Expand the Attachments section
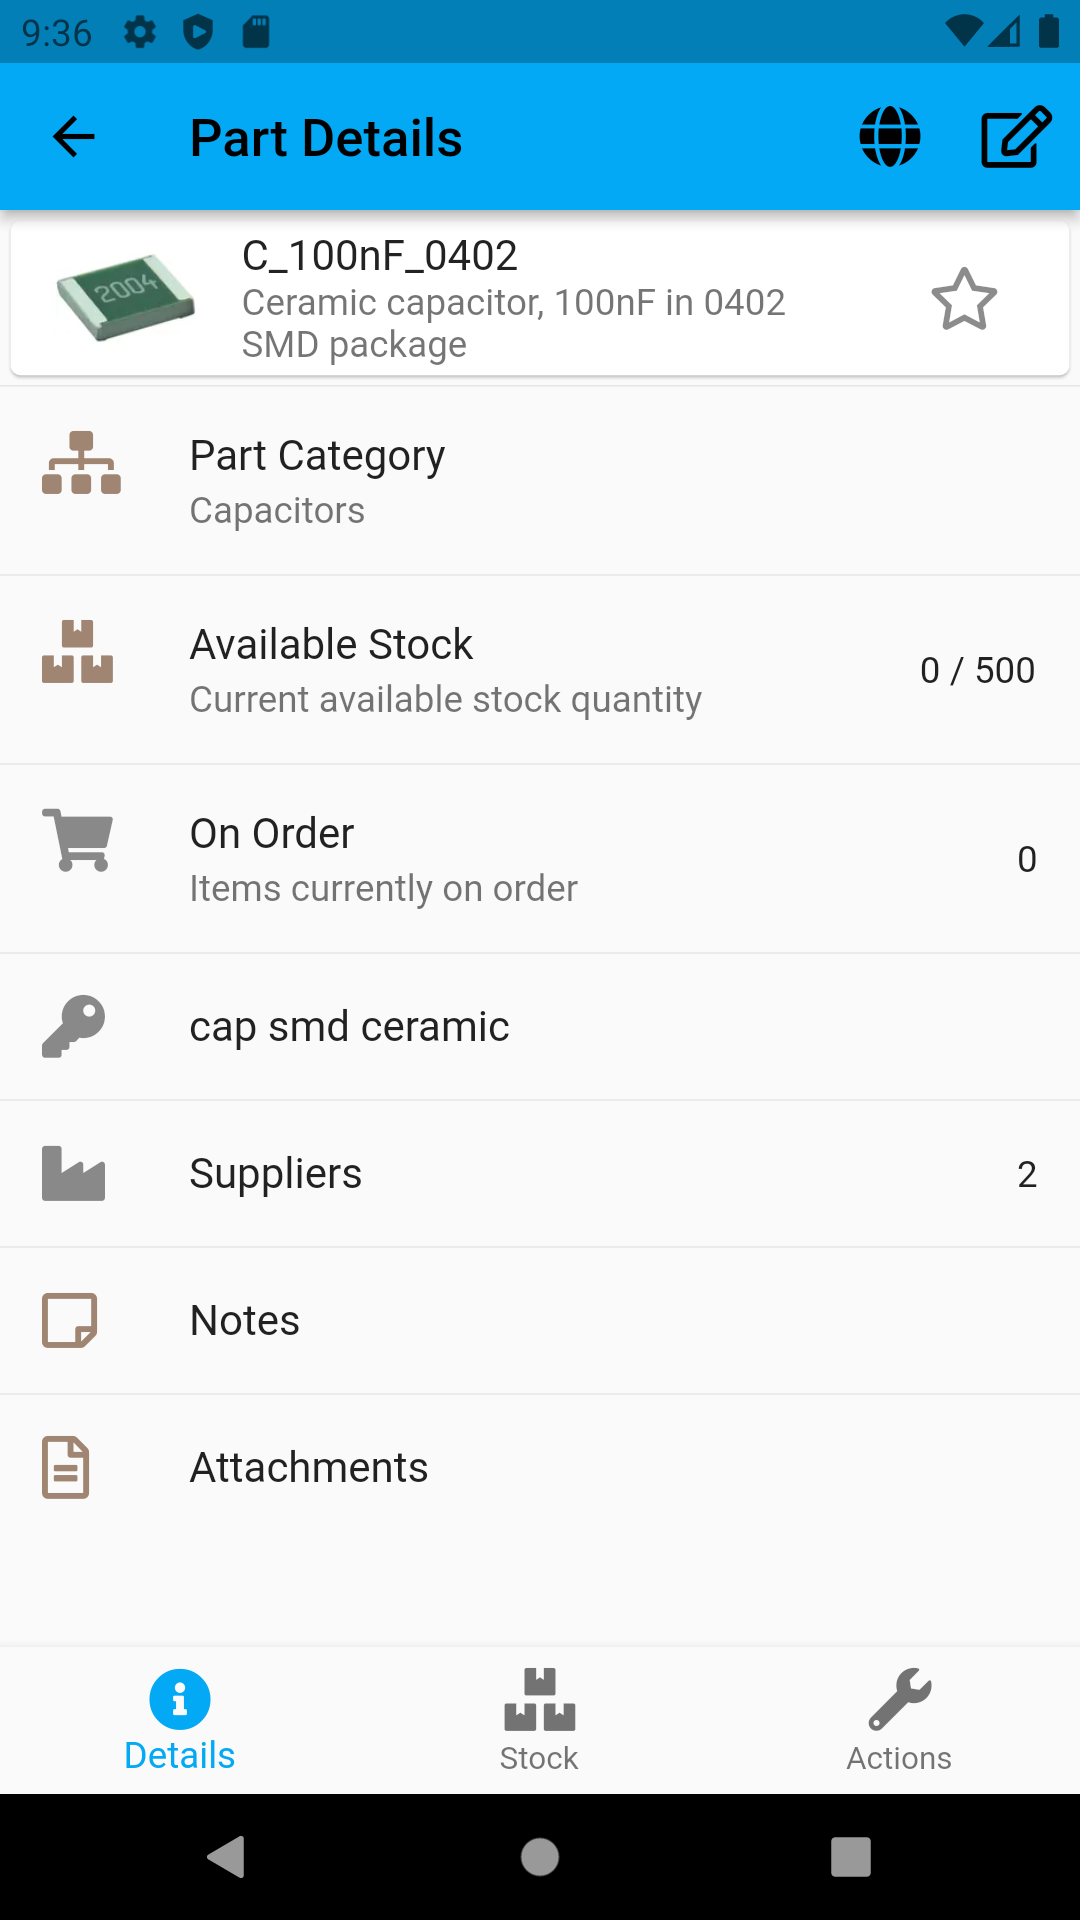The width and height of the screenshot is (1080, 1920). 540,1468
